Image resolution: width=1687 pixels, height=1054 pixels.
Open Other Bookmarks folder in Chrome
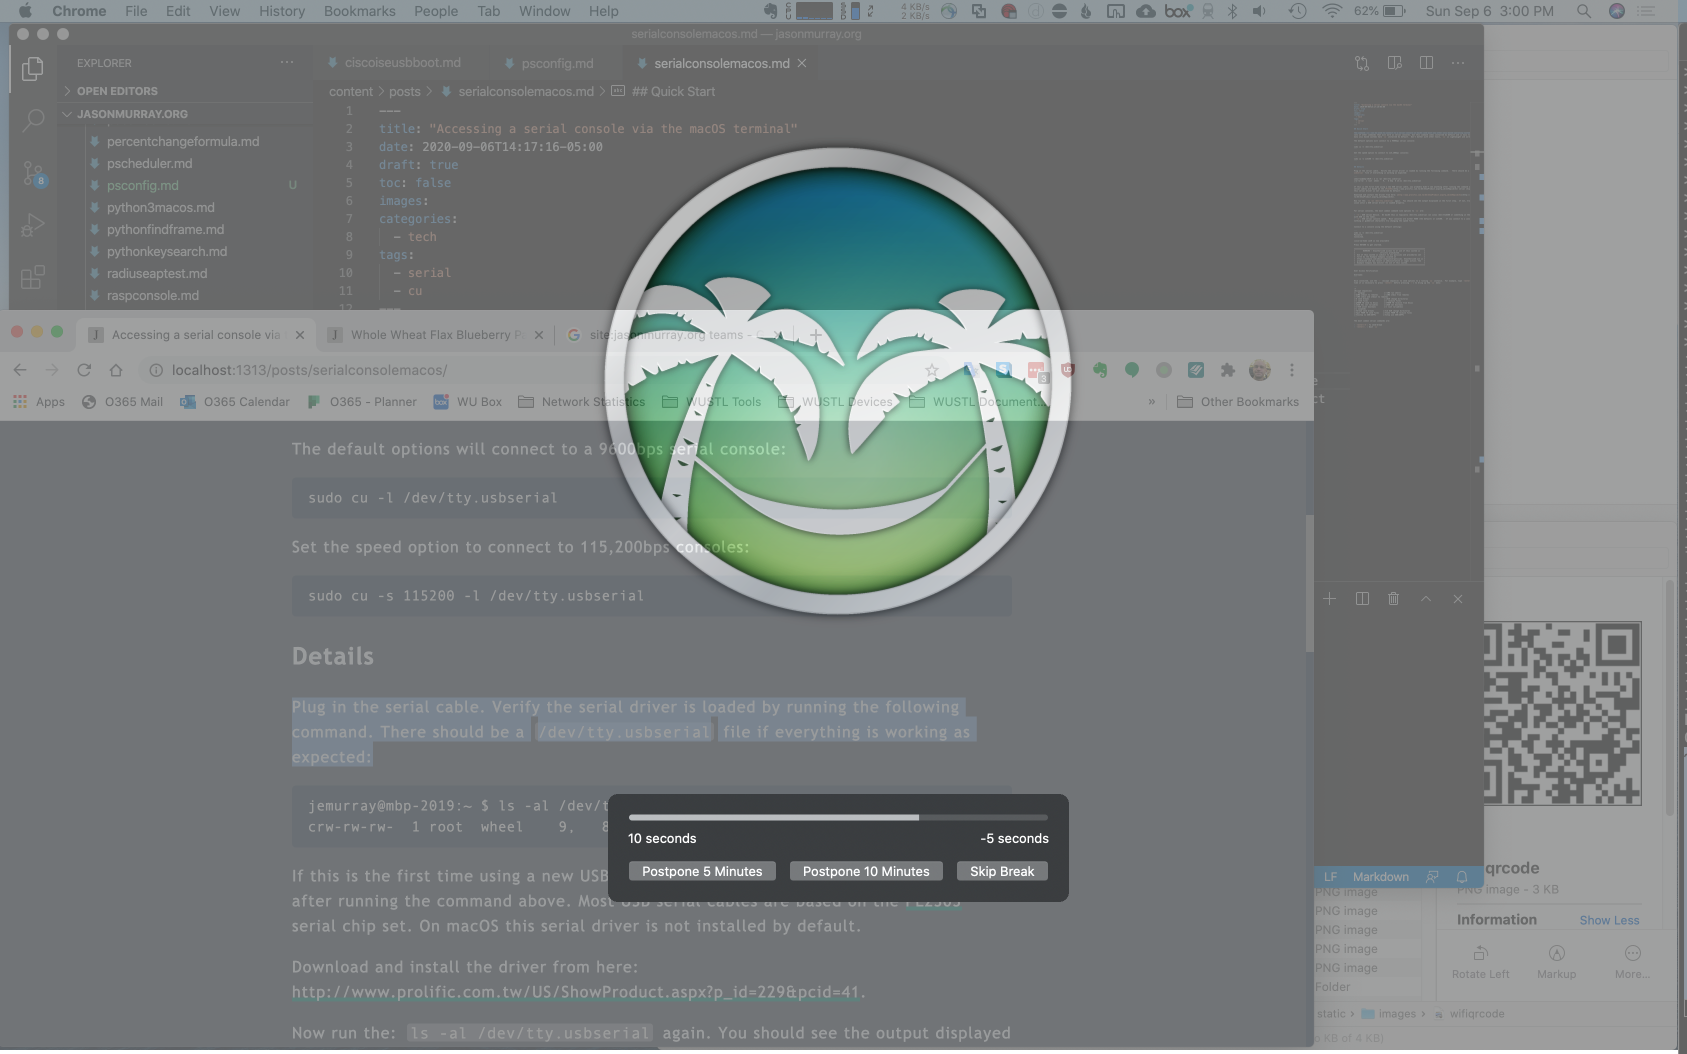[x=1238, y=402]
